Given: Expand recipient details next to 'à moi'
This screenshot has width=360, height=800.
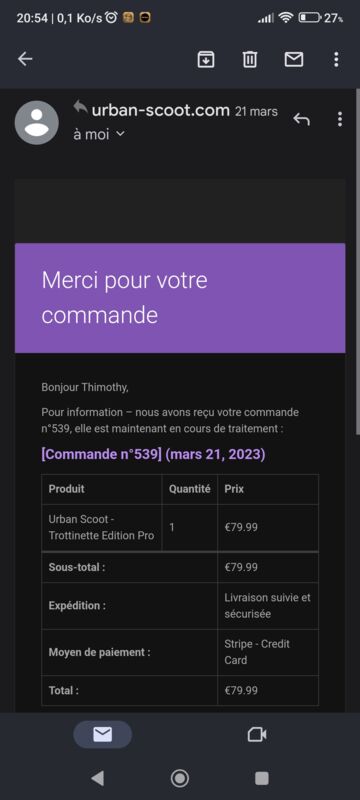Looking at the screenshot, I should pyautogui.click(x=120, y=134).
